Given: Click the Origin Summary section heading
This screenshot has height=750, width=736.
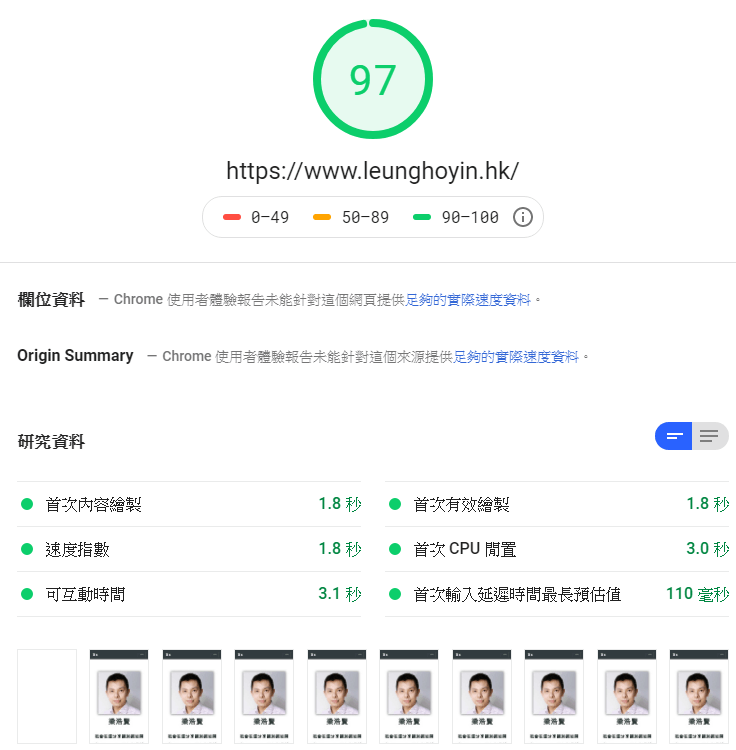Looking at the screenshot, I should click(75, 356).
